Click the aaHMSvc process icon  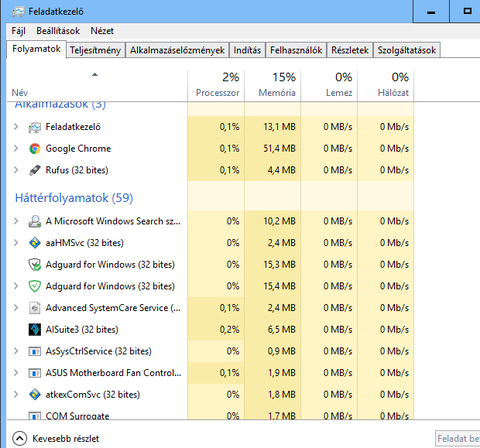pos(35,243)
